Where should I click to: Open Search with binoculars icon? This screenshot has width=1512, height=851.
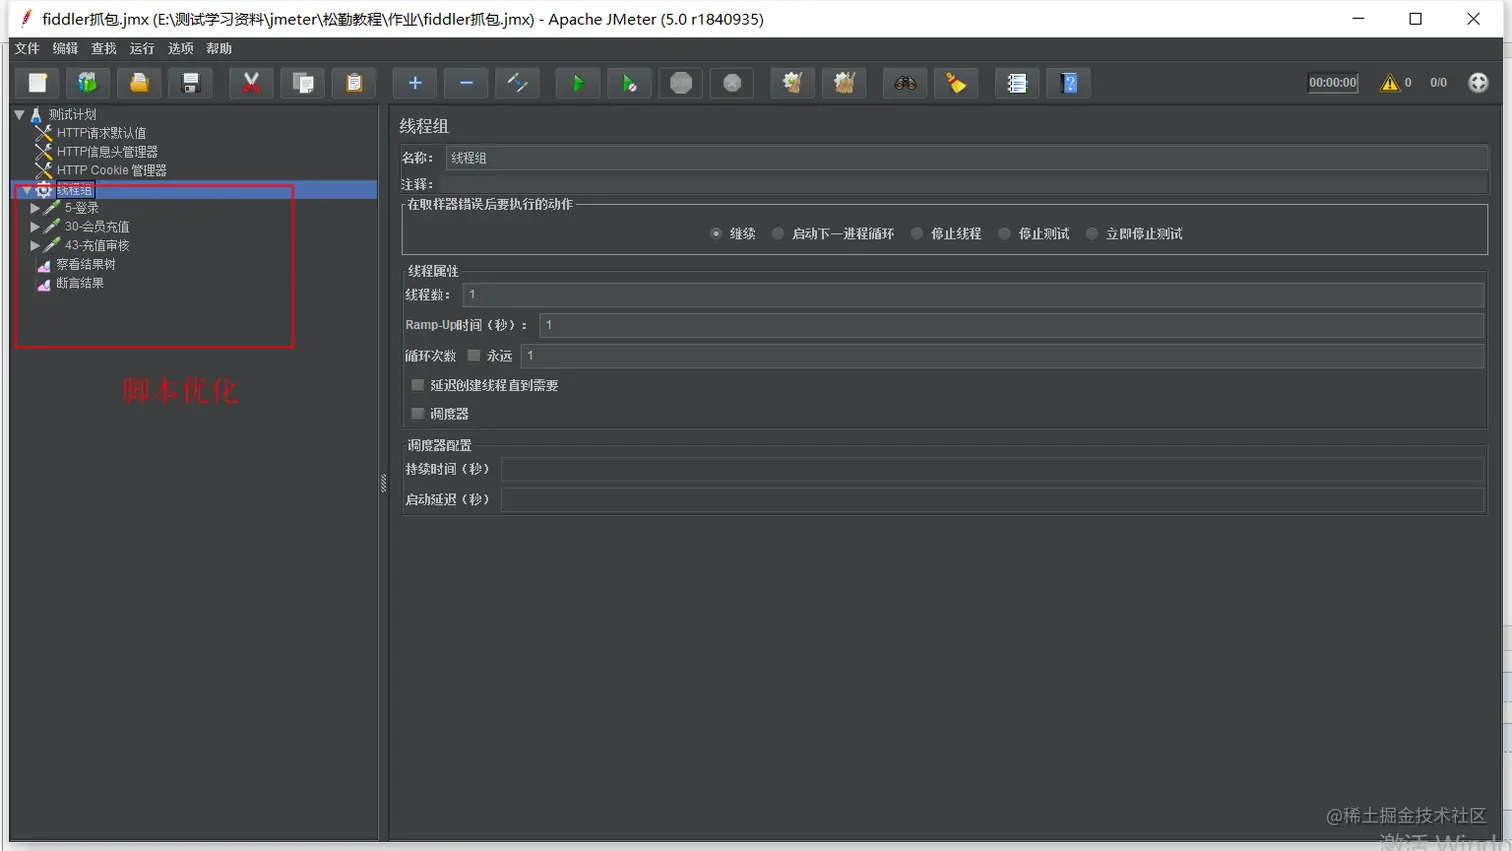905,83
